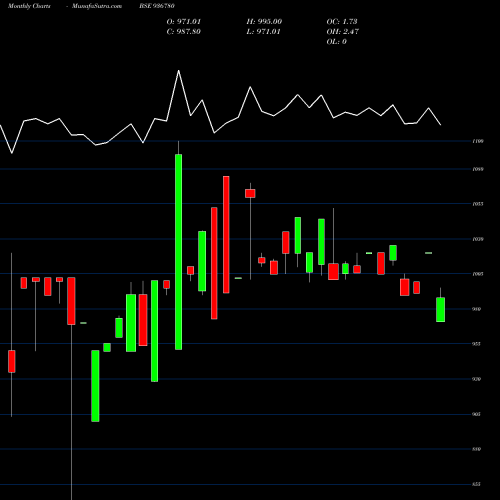Click the 1005 price axis label
This screenshot has width=500, height=500.
pyautogui.click(x=478, y=274)
